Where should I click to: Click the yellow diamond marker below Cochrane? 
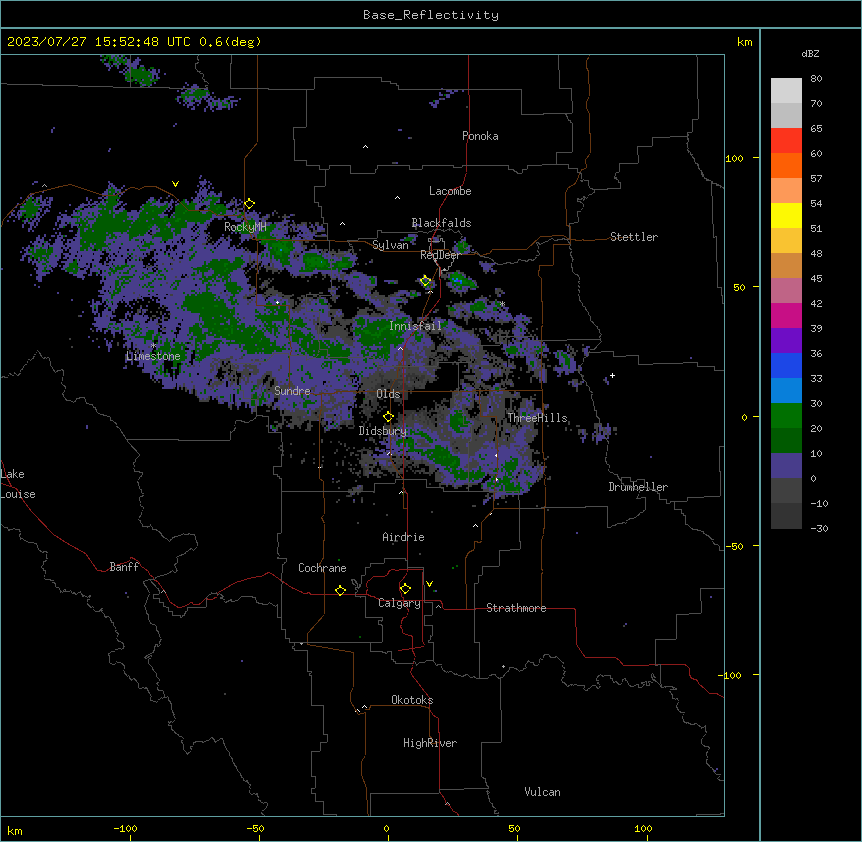tap(340, 590)
